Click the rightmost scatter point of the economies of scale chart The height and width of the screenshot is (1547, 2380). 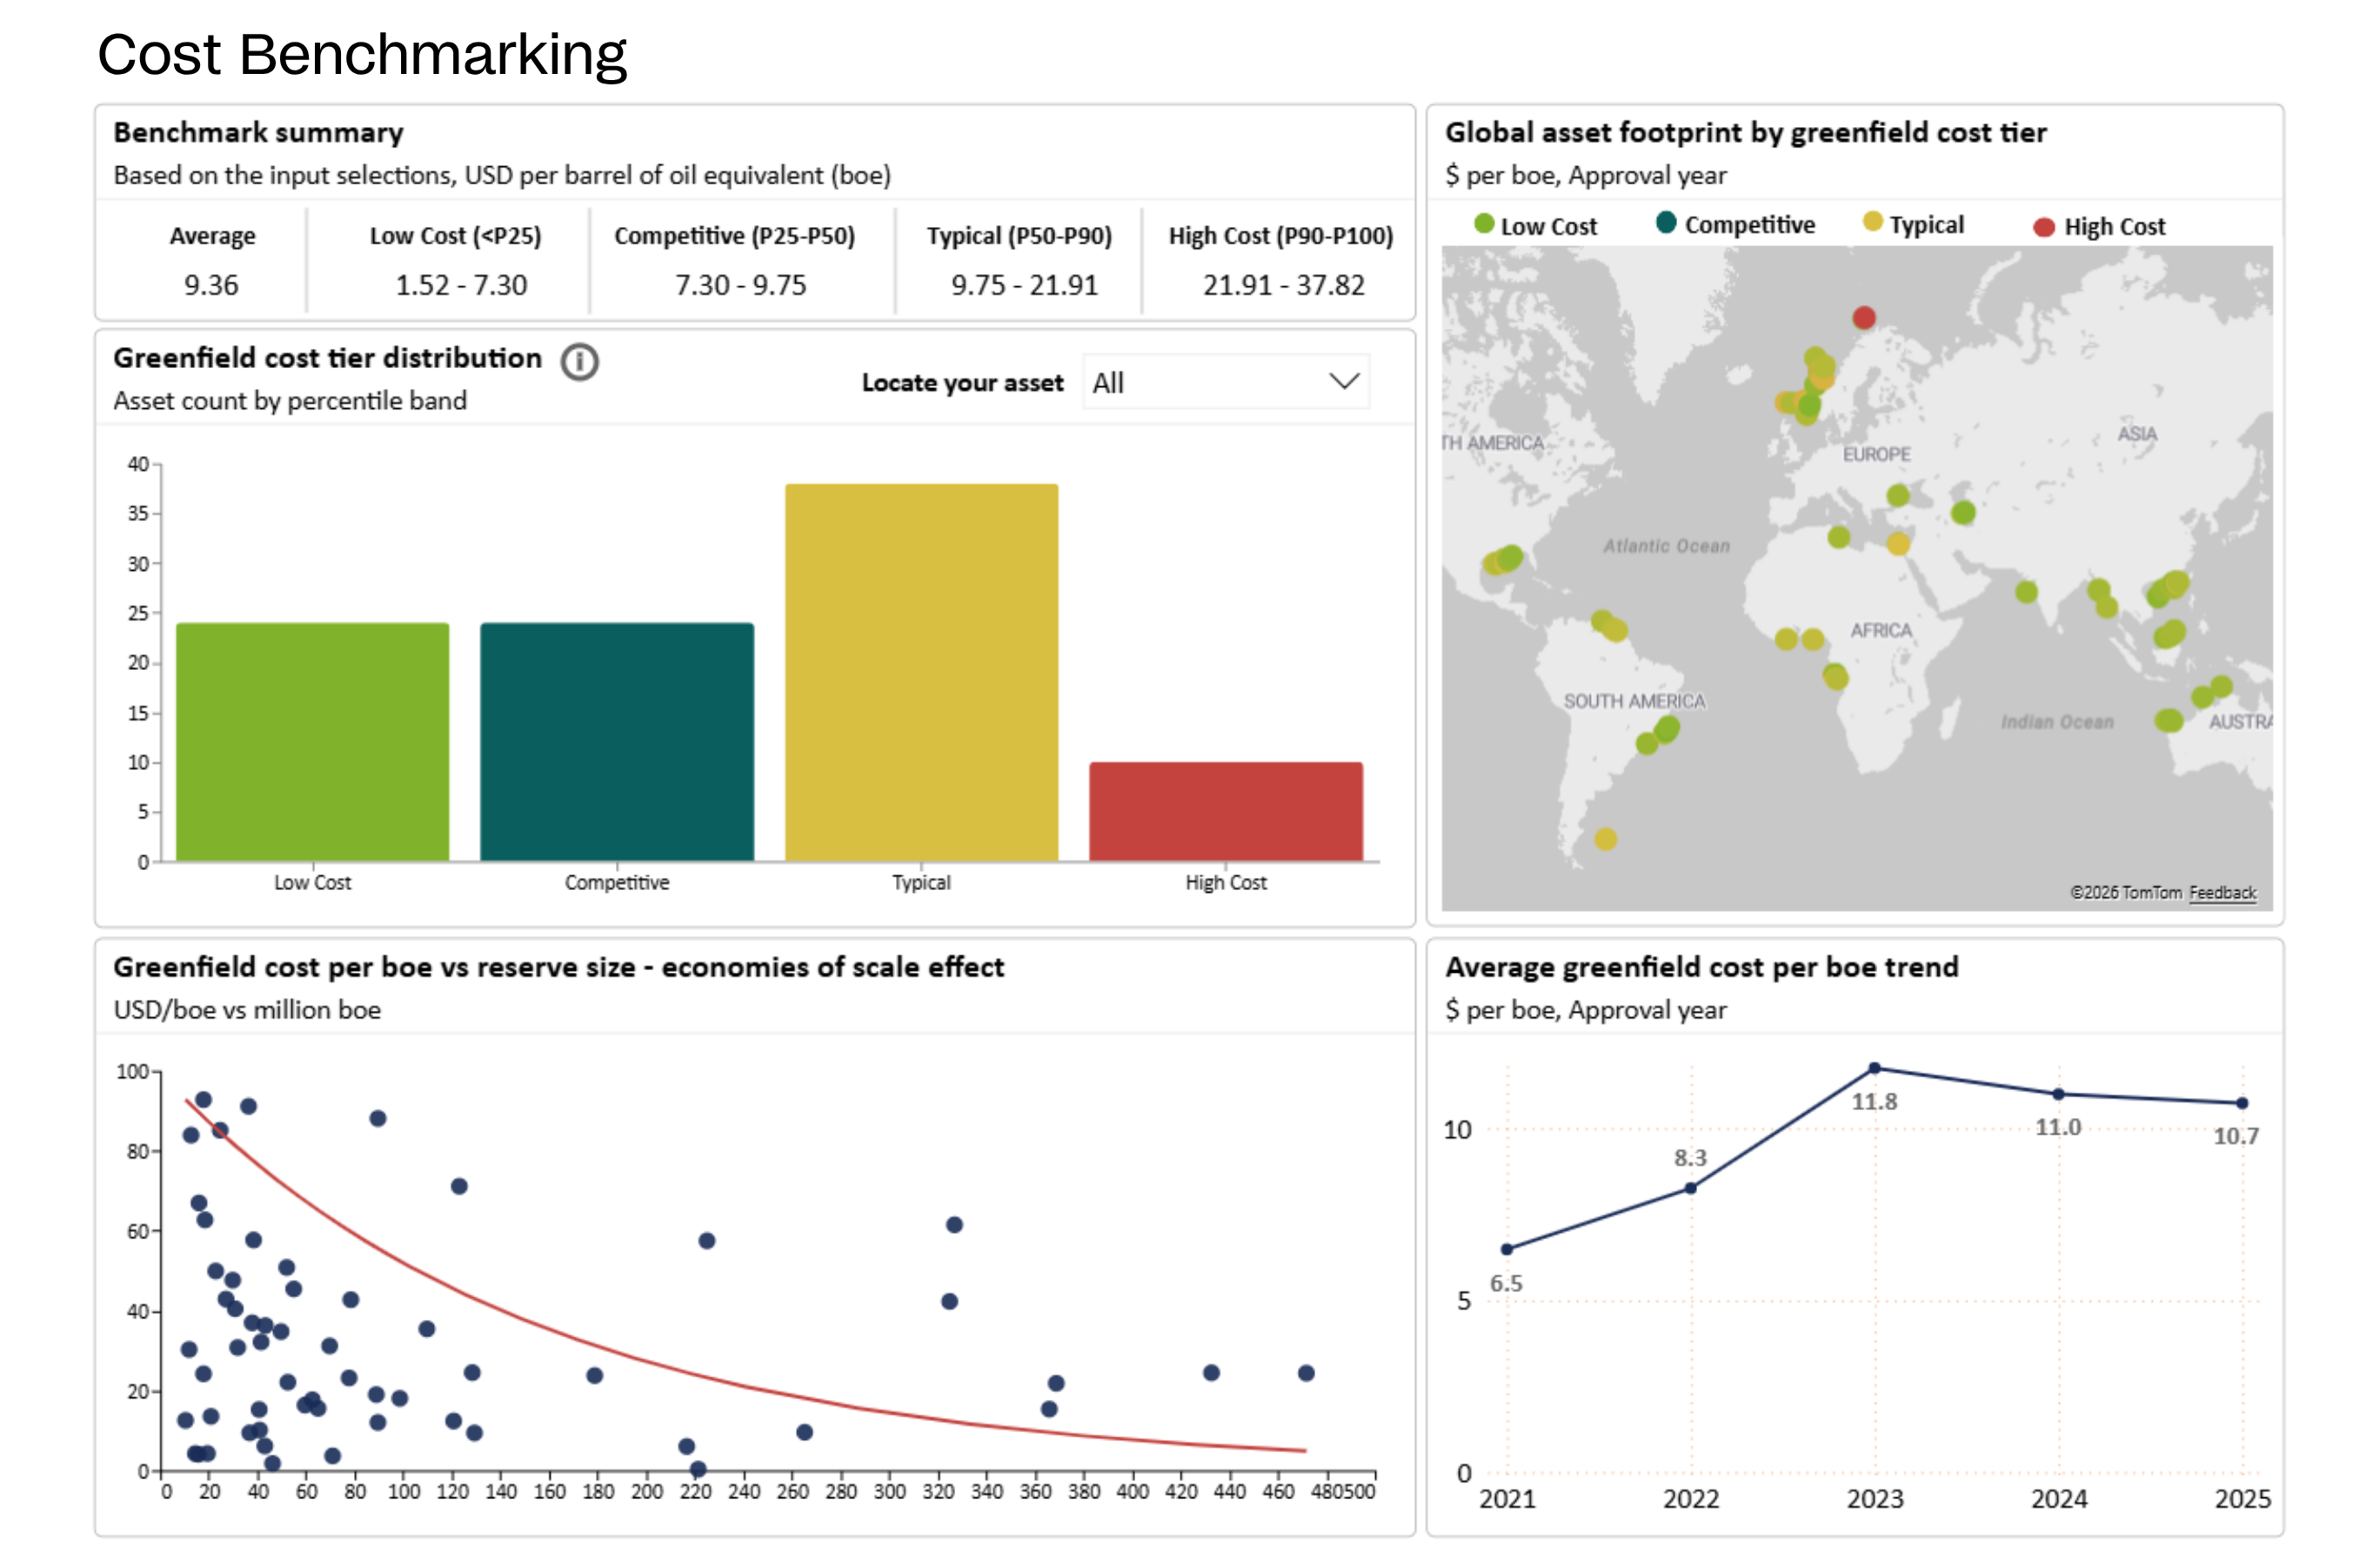[1305, 1373]
